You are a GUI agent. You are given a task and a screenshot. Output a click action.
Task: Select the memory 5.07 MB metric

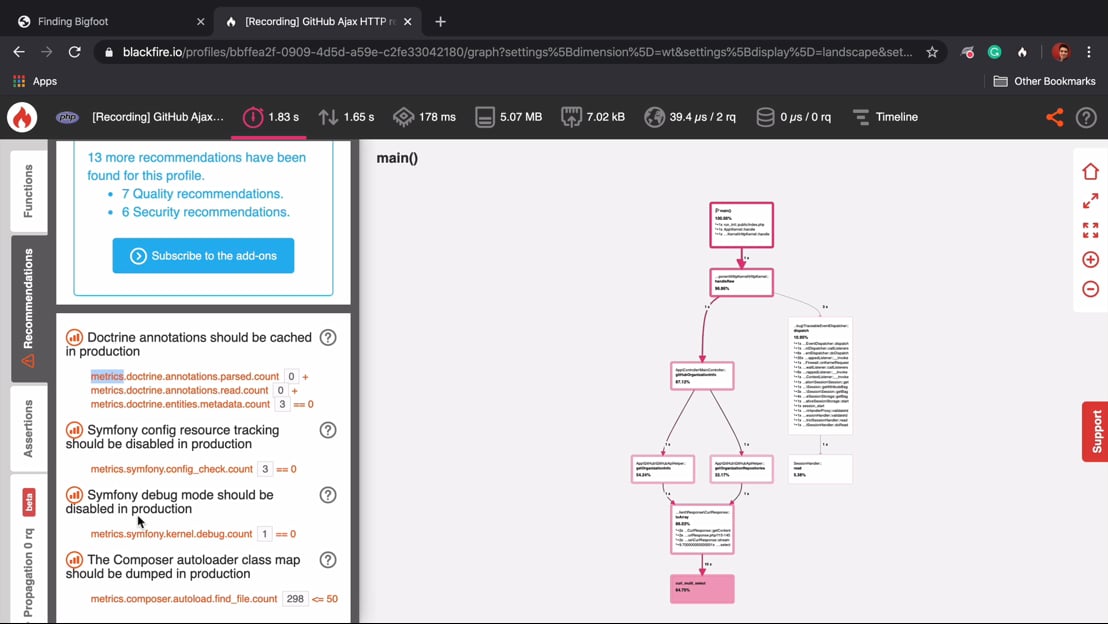[x=509, y=117]
